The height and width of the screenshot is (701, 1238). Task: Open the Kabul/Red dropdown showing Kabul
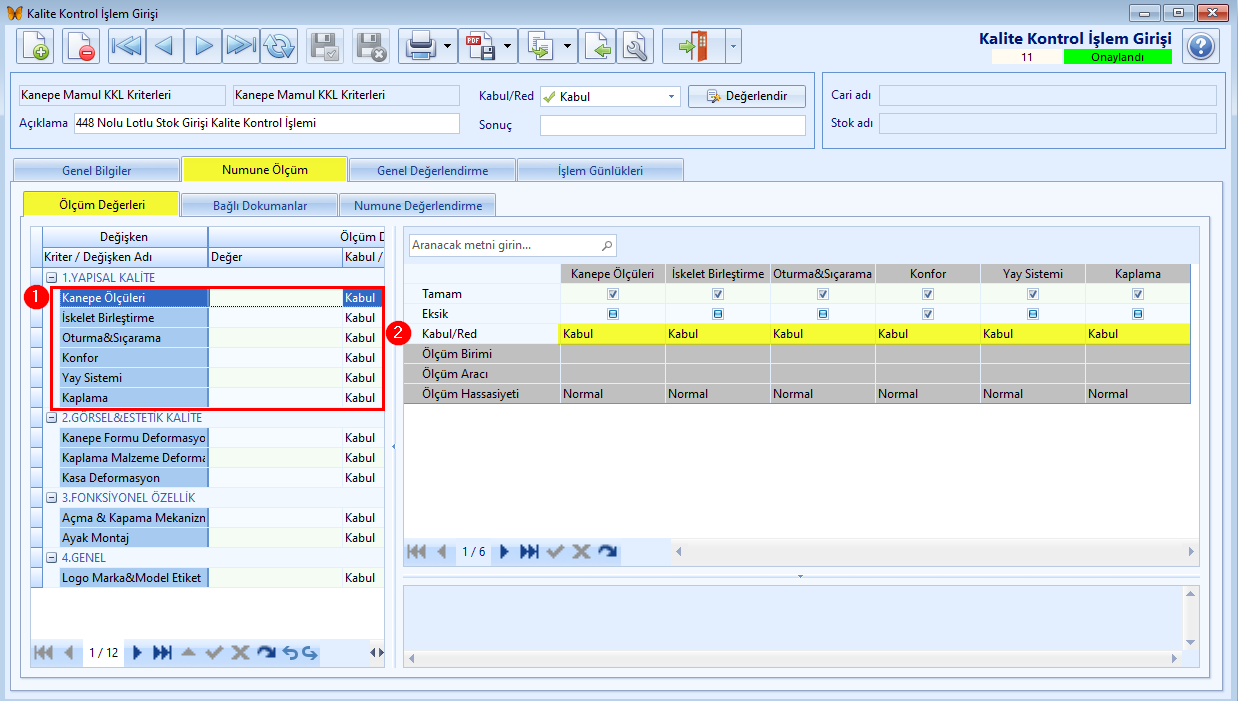pyautogui.click(x=672, y=97)
